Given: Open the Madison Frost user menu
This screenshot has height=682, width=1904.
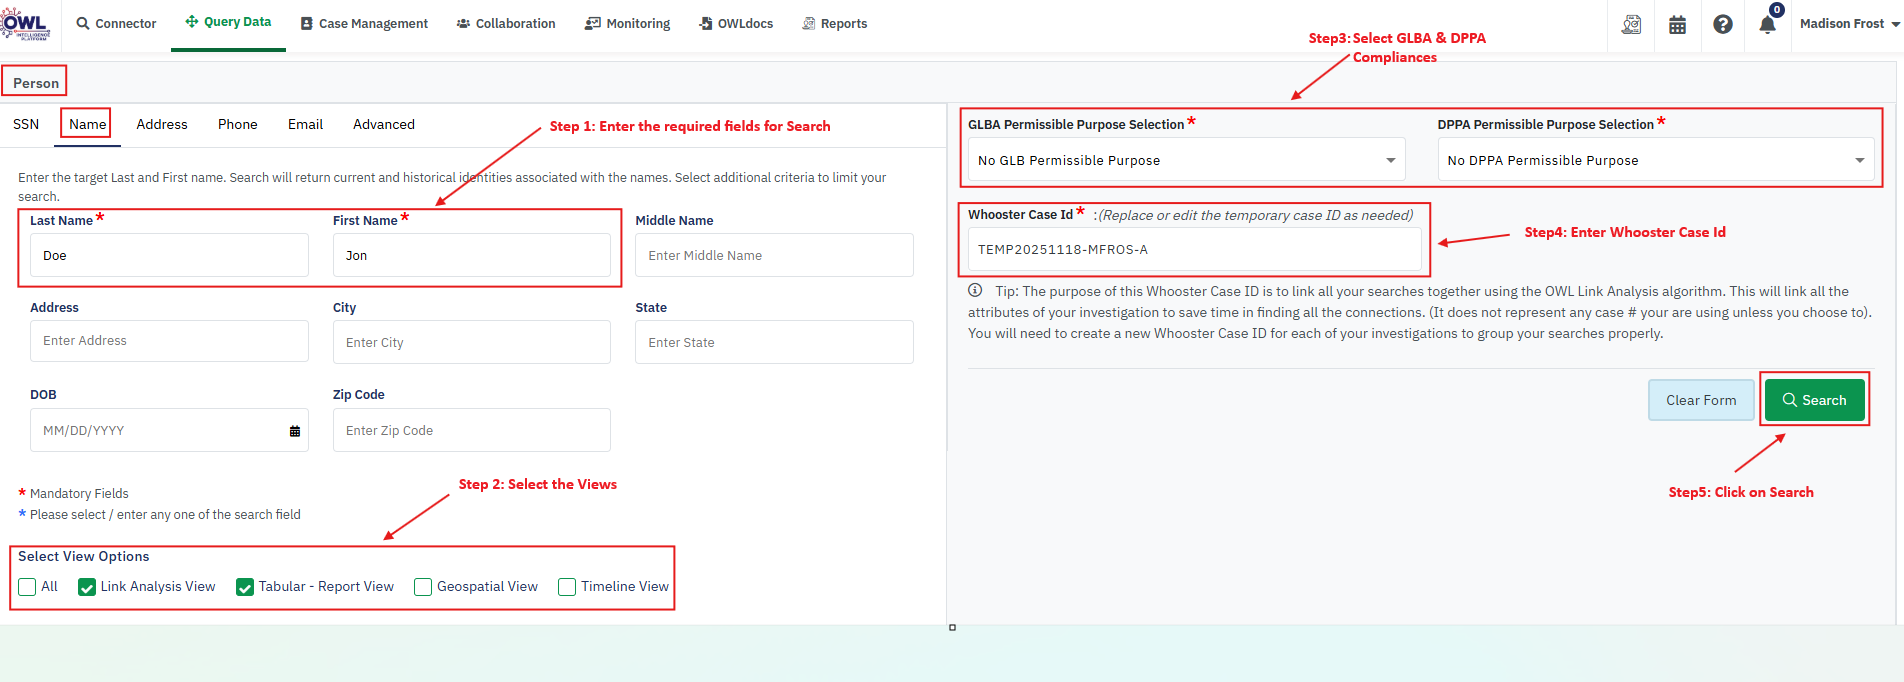Looking at the screenshot, I should tap(1849, 24).
